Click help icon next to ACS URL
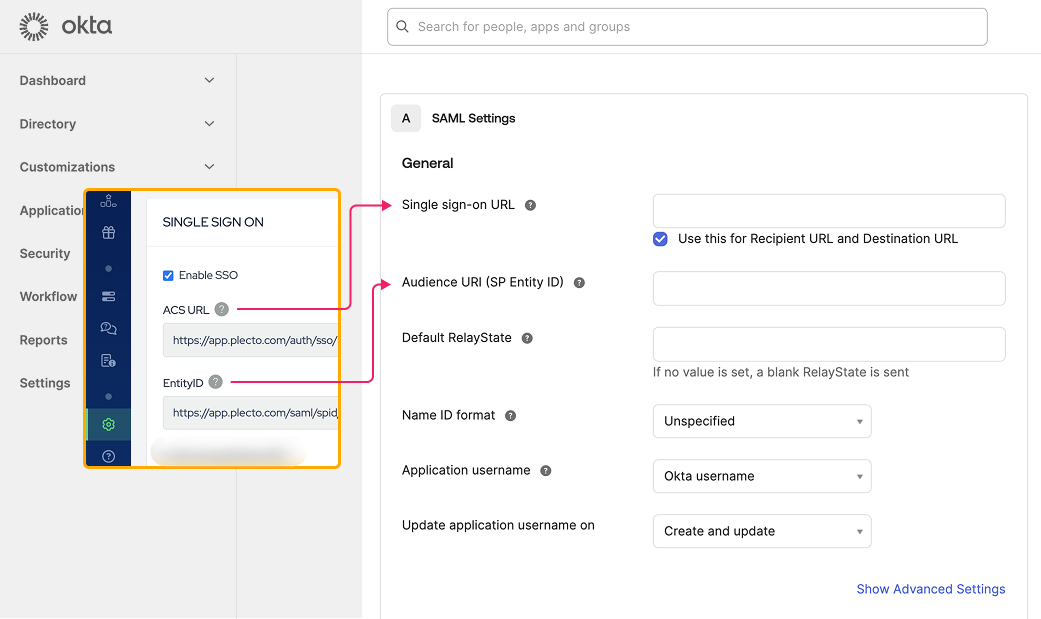The width and height of the screenshot is (1041, 619). (222, 310)
